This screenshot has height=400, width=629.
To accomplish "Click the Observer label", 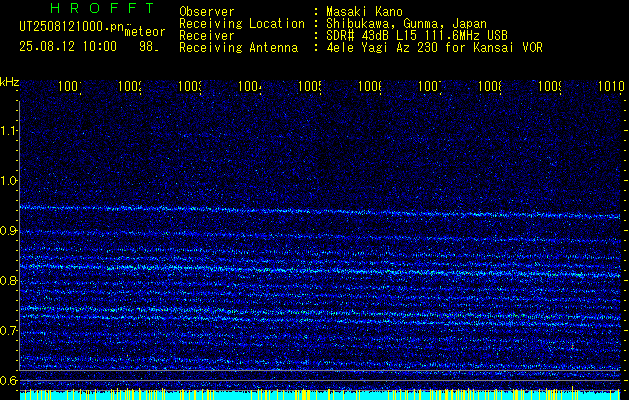I will coord(207,12).
